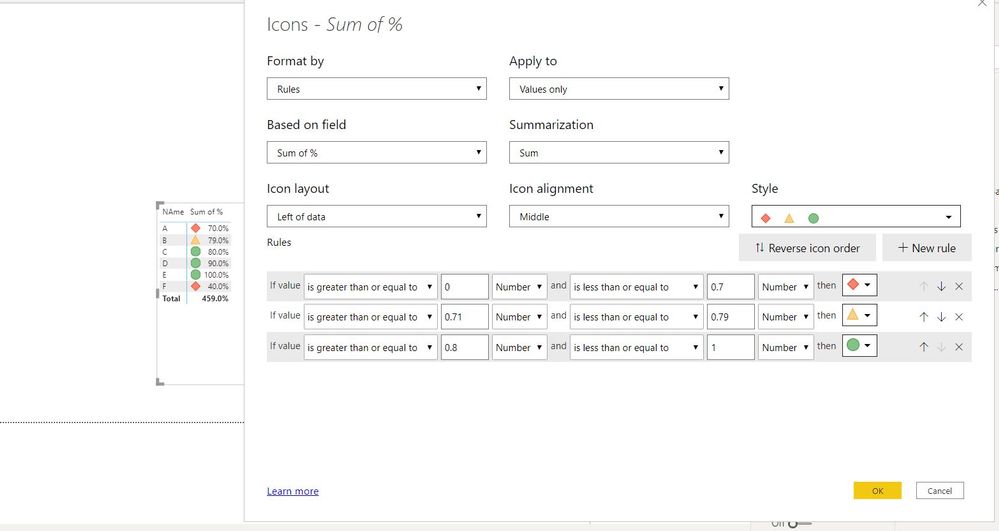Move second rule (0.71) down
Image resolution: width=999 pixels, height=531 pixels.
click(x=941, y=317)
